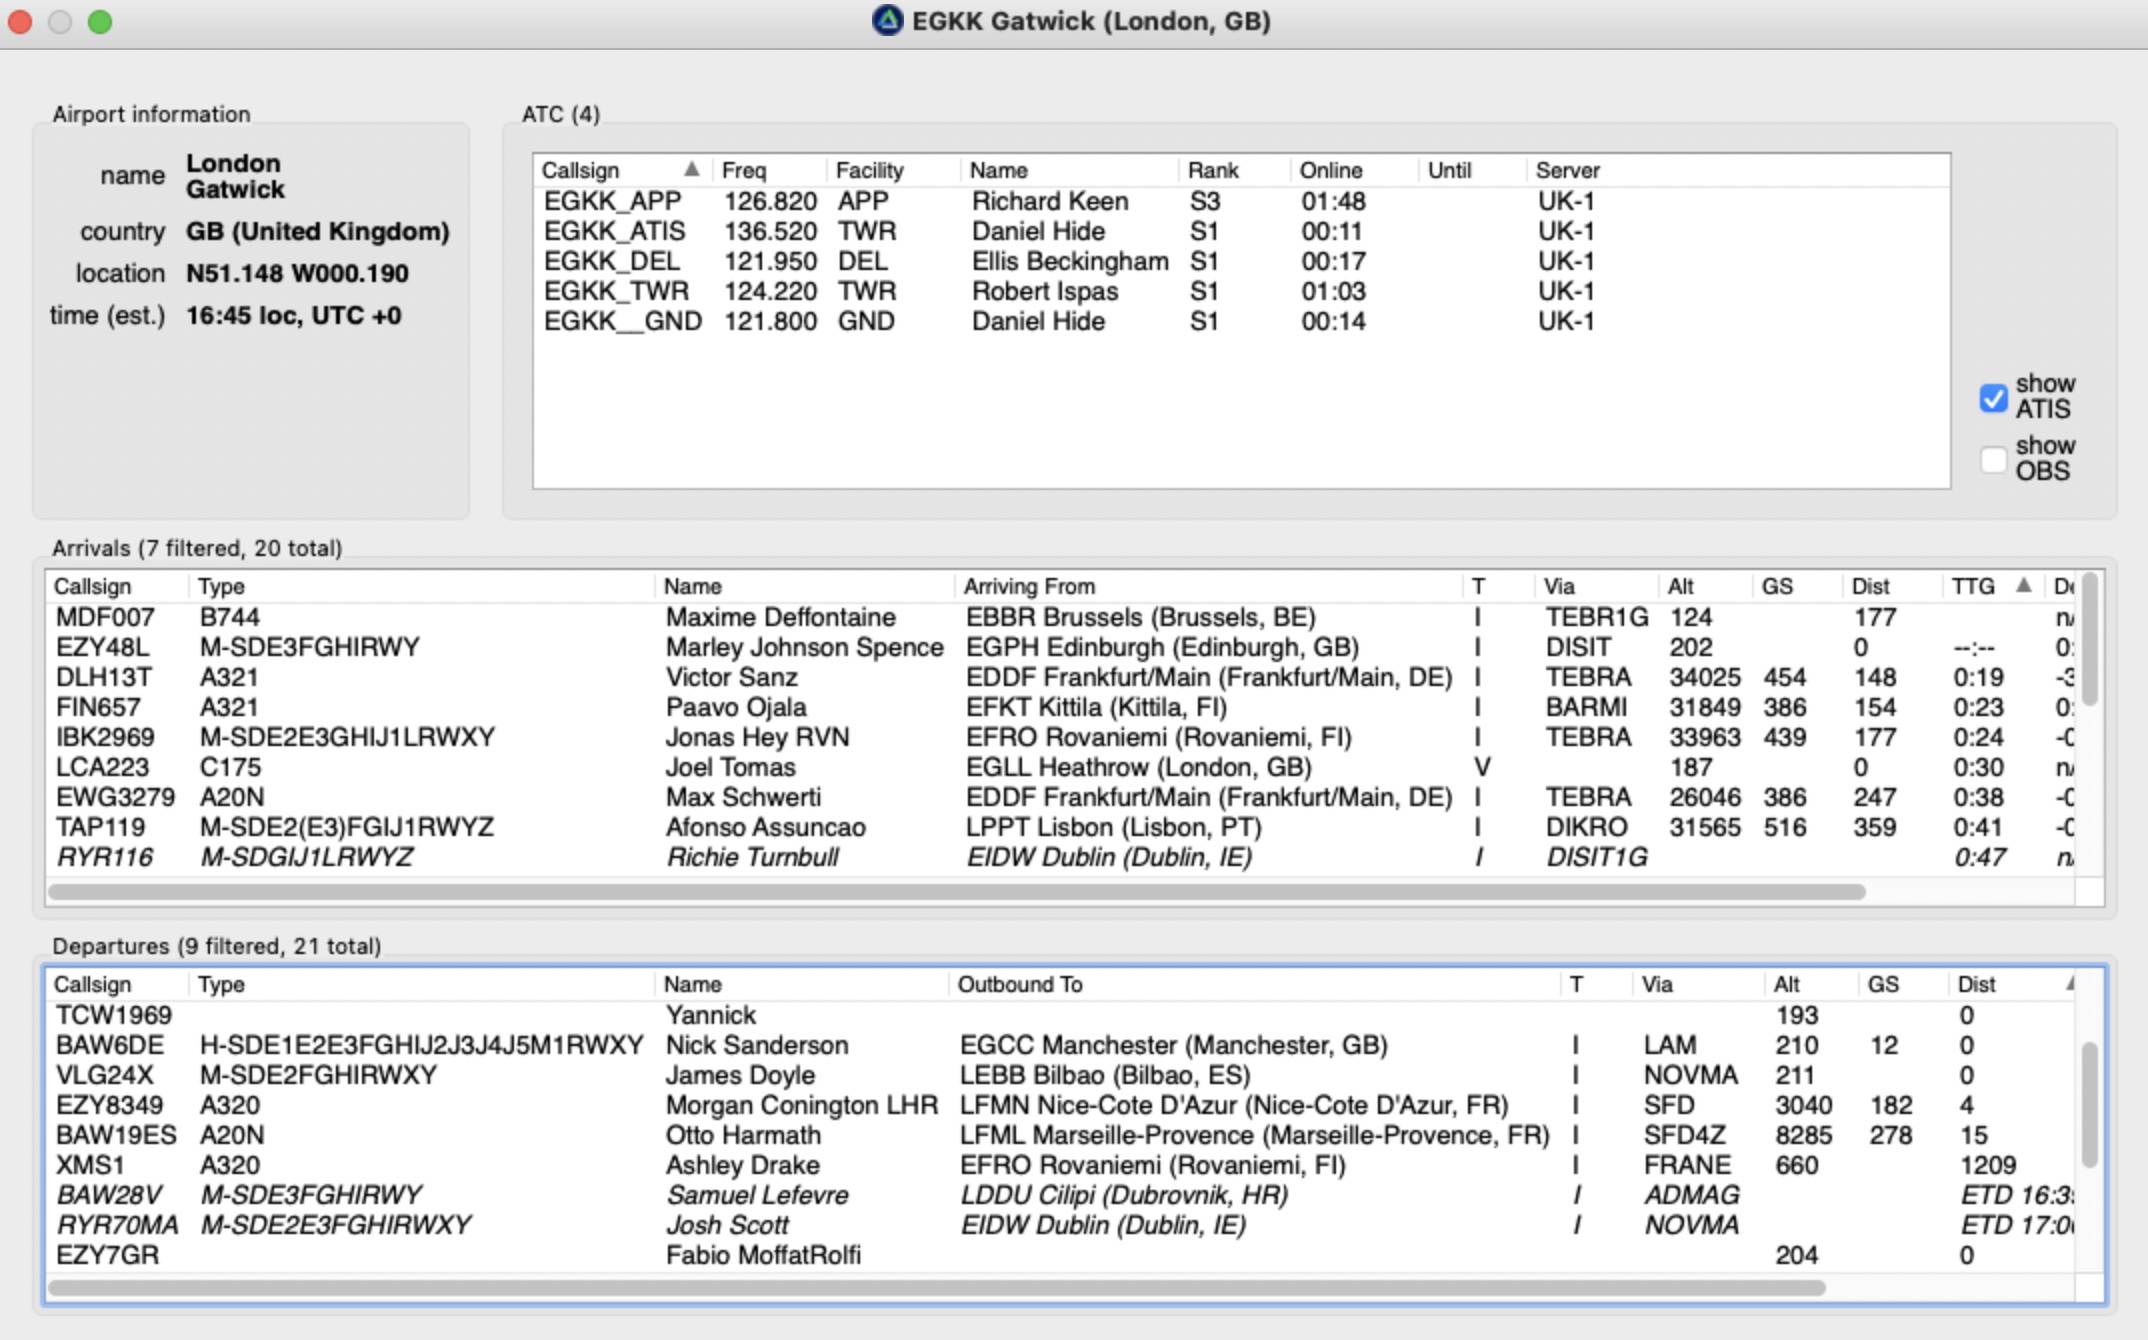The image size is (2148, 1340).
Task: Sort ATC list by Facility column
Action: pyautogui.click(x=869, y=170)
